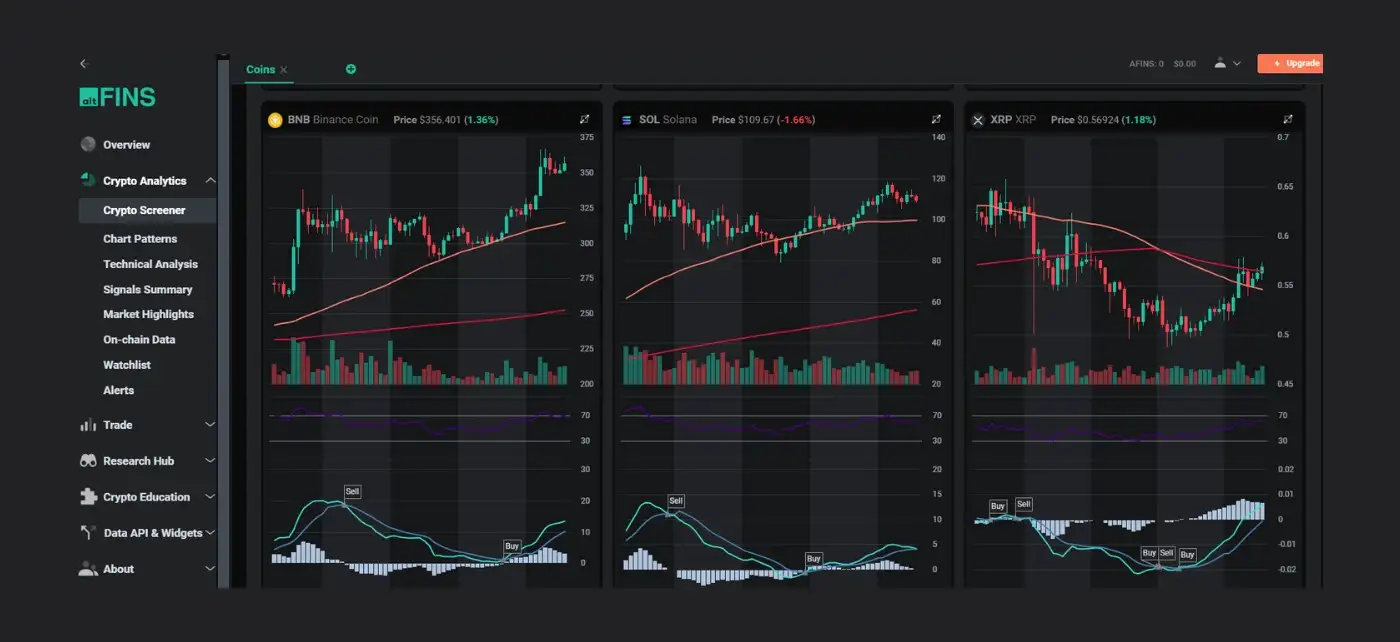Expand the BNB Binance Coin chart

coord(585,120)
